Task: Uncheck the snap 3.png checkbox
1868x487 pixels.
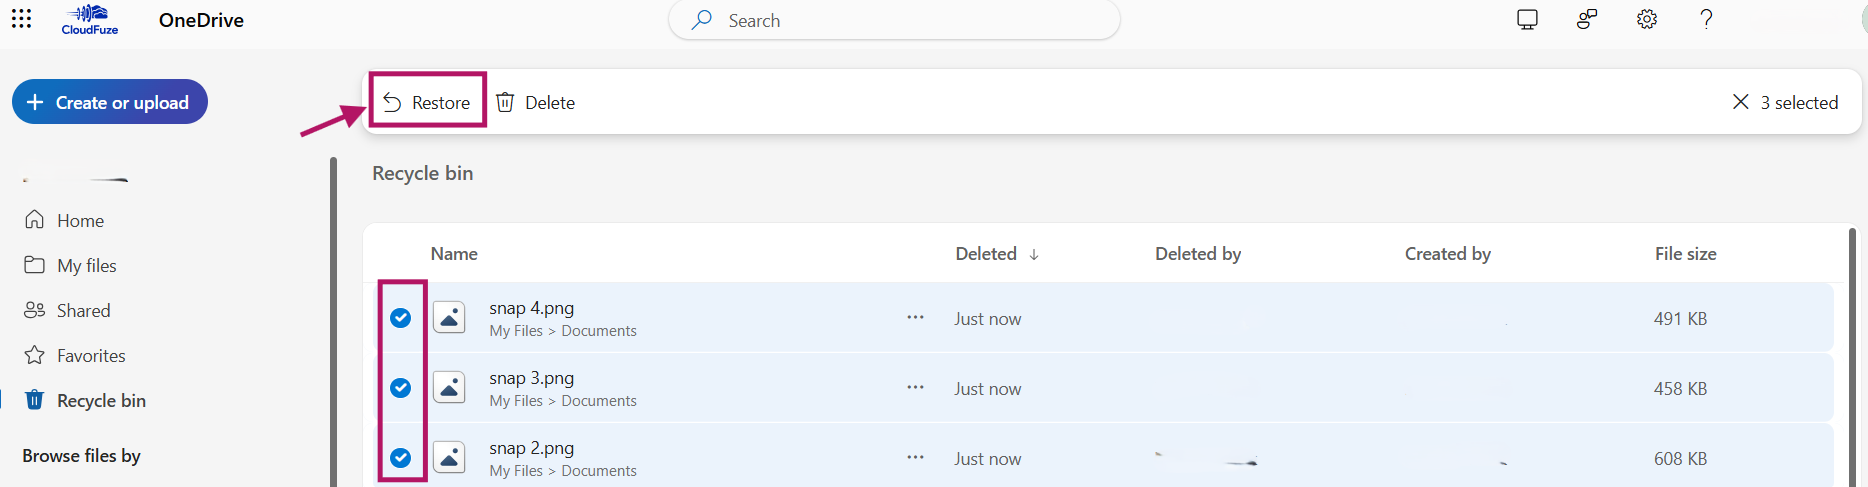Action: [400, 388]
